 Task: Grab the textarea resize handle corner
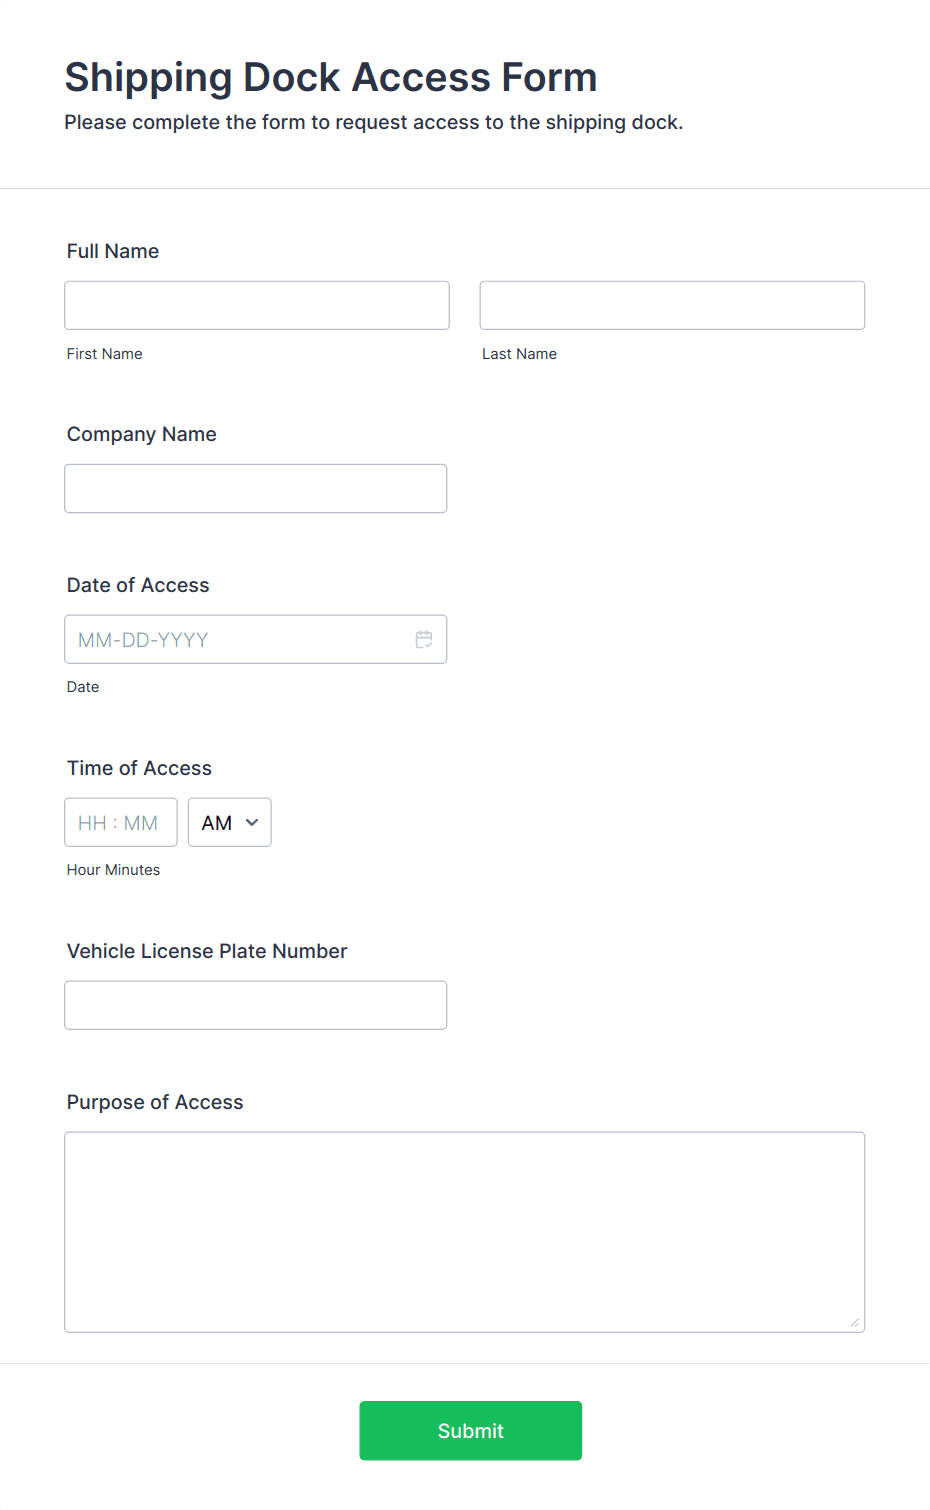pyautogui.click(x=855, y=1322)
